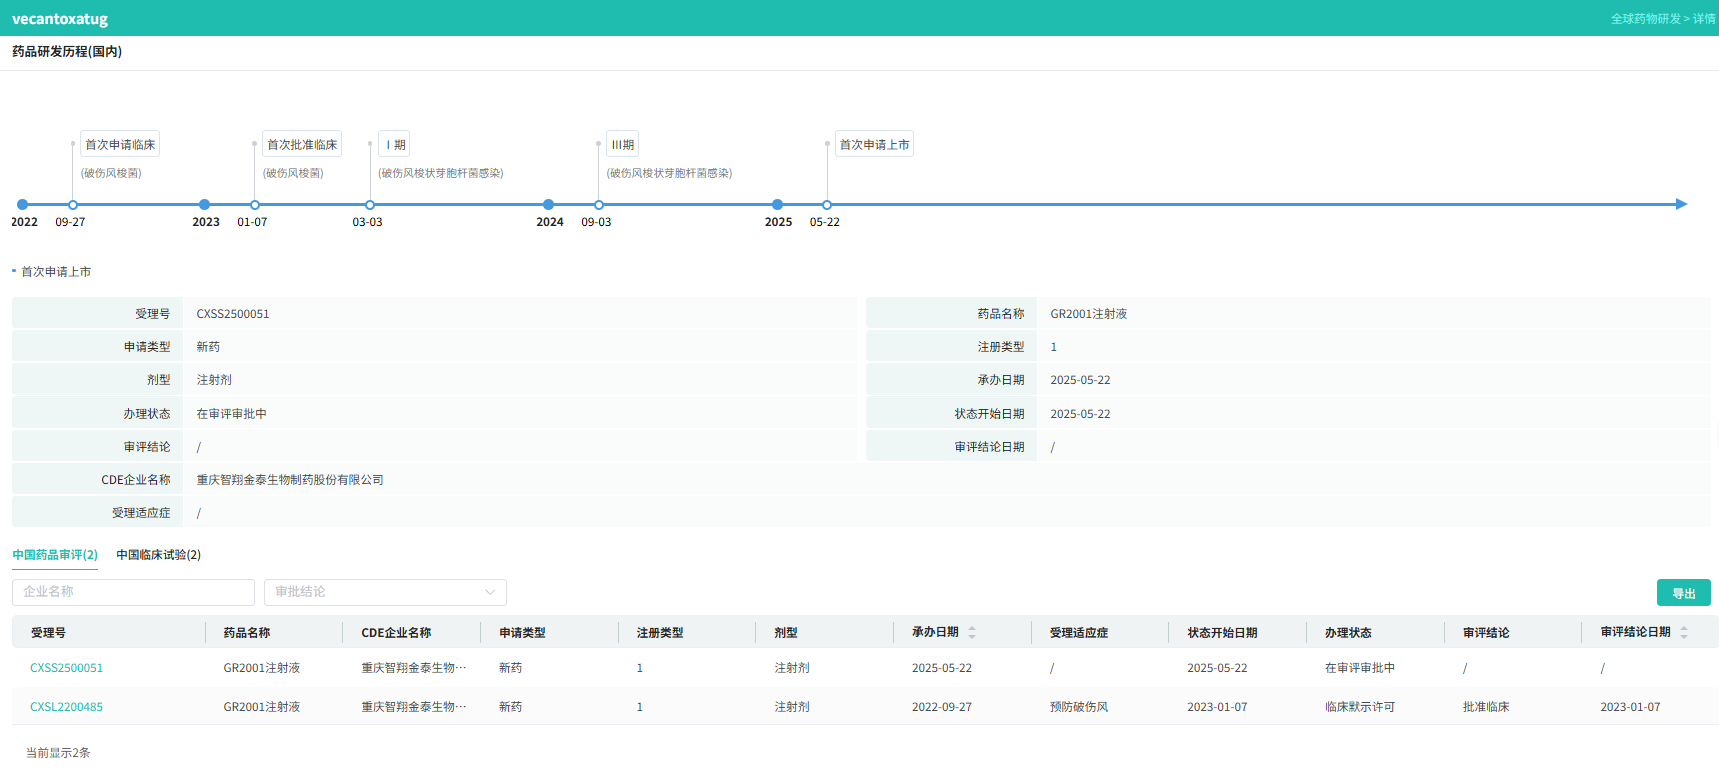The height and width of the screenshot is (772, 1719).
Task: Select the III期 timeline milestone
Action: 622,145
